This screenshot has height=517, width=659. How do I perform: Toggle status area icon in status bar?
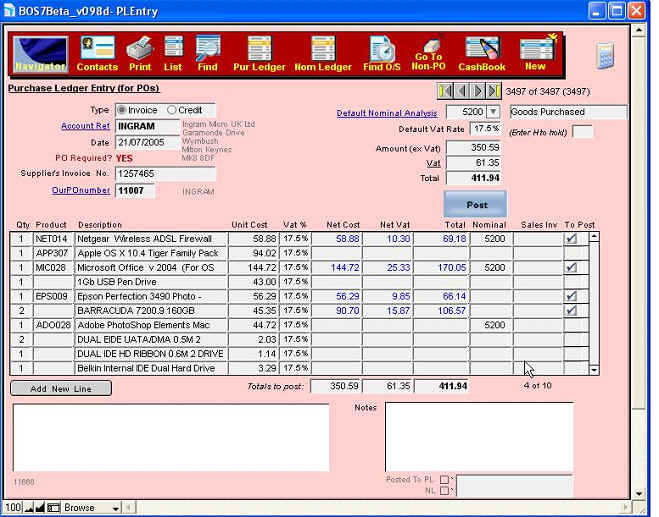(53, 508)
